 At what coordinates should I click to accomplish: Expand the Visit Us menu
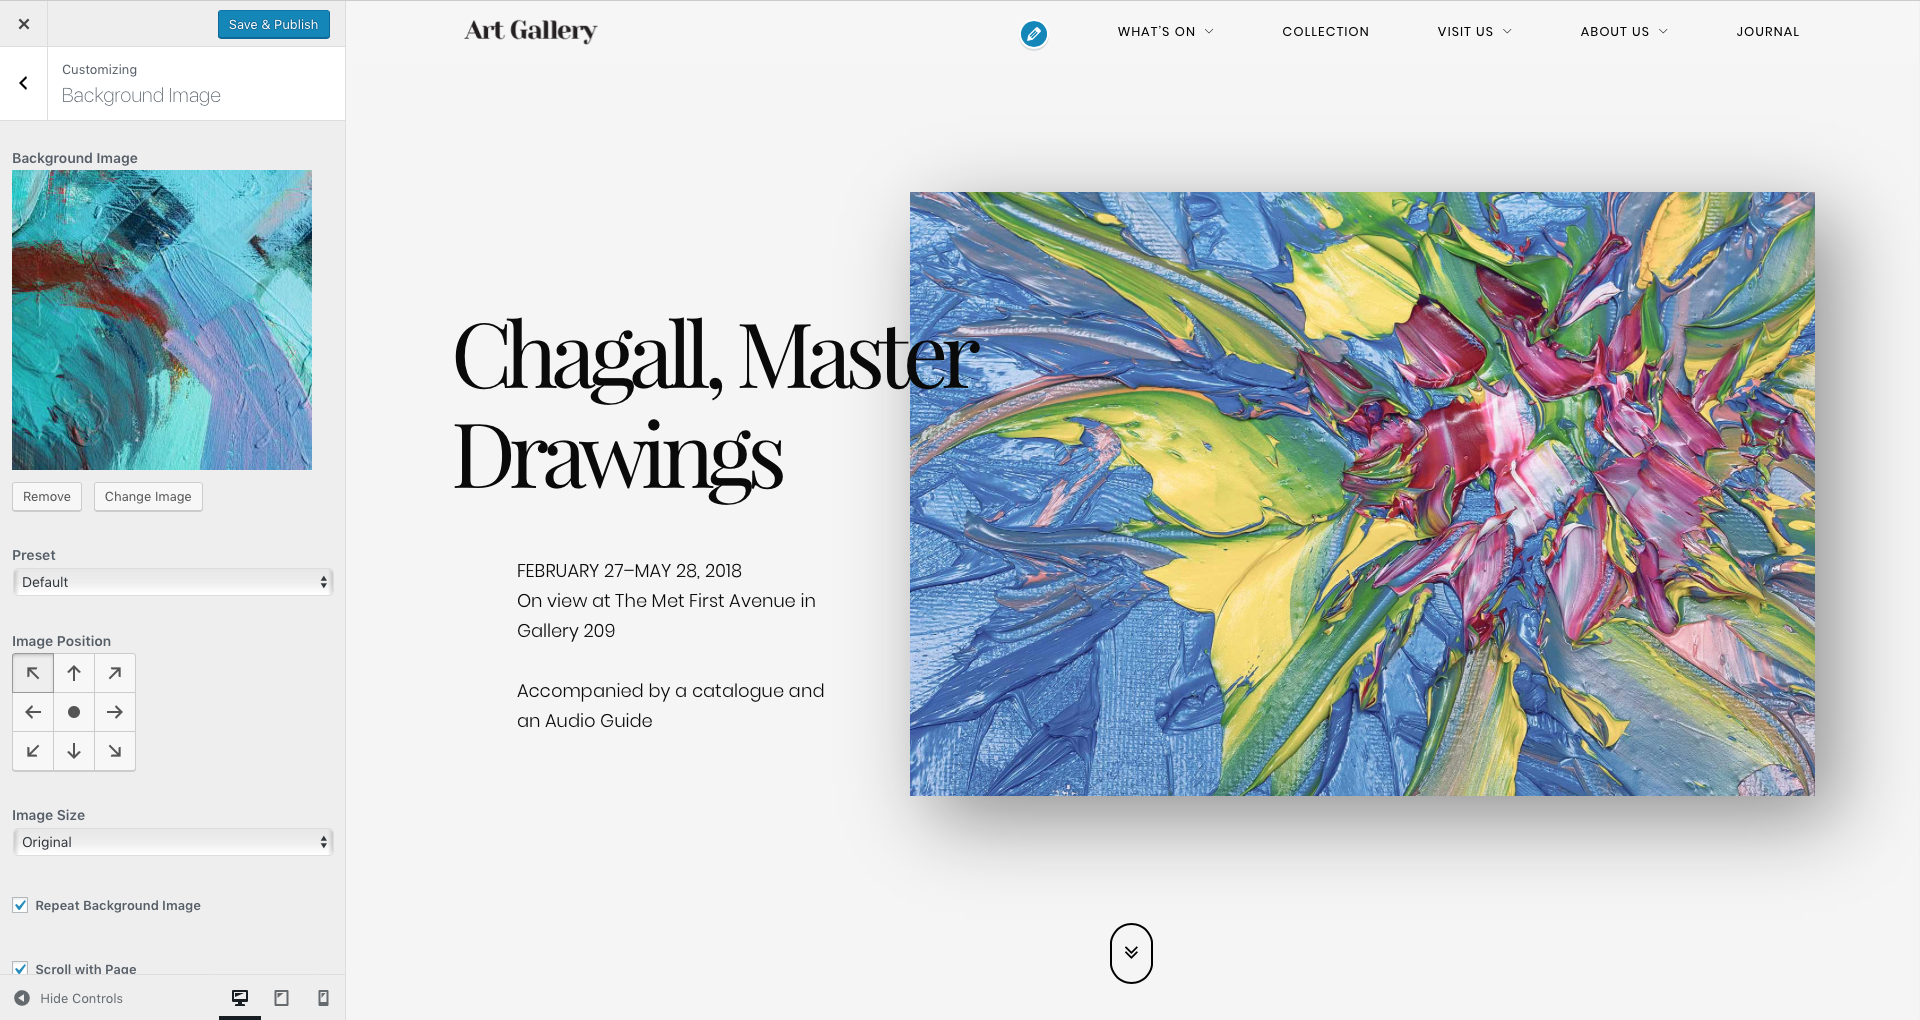point(1475,32)
